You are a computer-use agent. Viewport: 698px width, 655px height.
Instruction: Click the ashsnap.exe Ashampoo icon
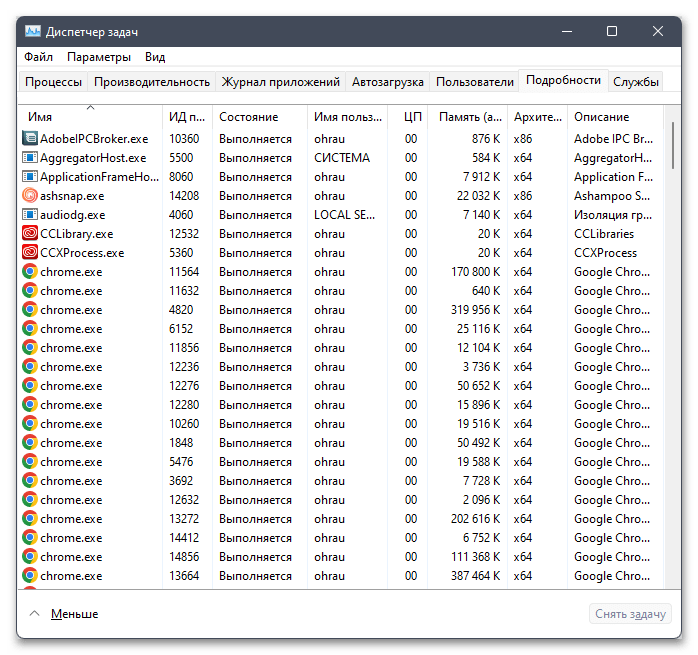point(30,195)
